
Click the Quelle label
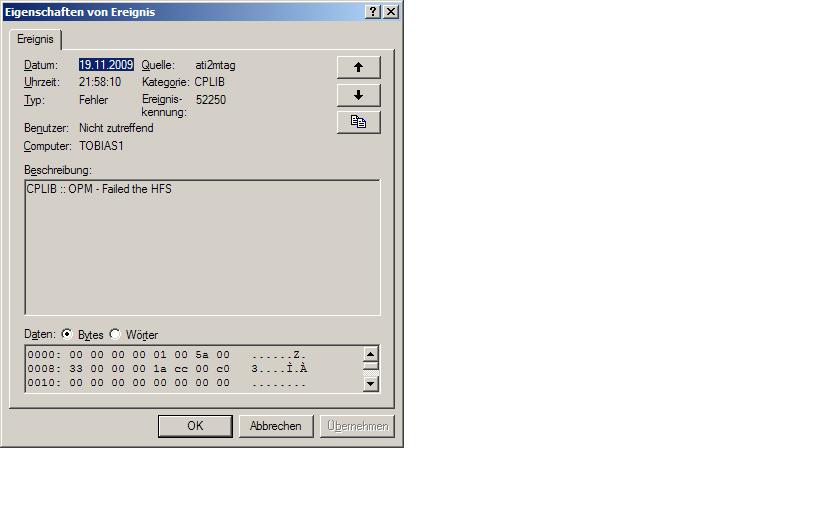pyautogui.click(x=158, y=65)
